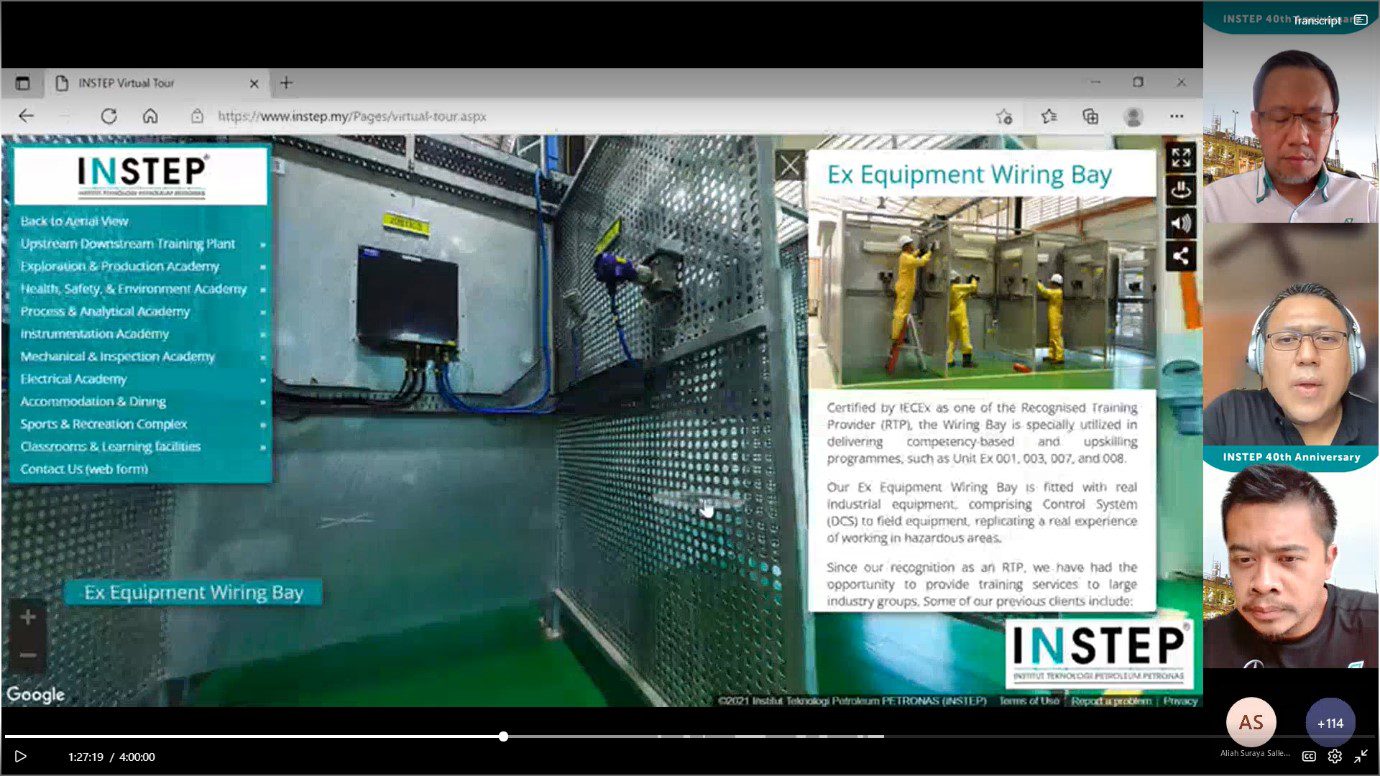Toggle closed captions in the video player
Image resolution: width=1380 pixels, height=776 pixels.
[x=1308, y=756]
